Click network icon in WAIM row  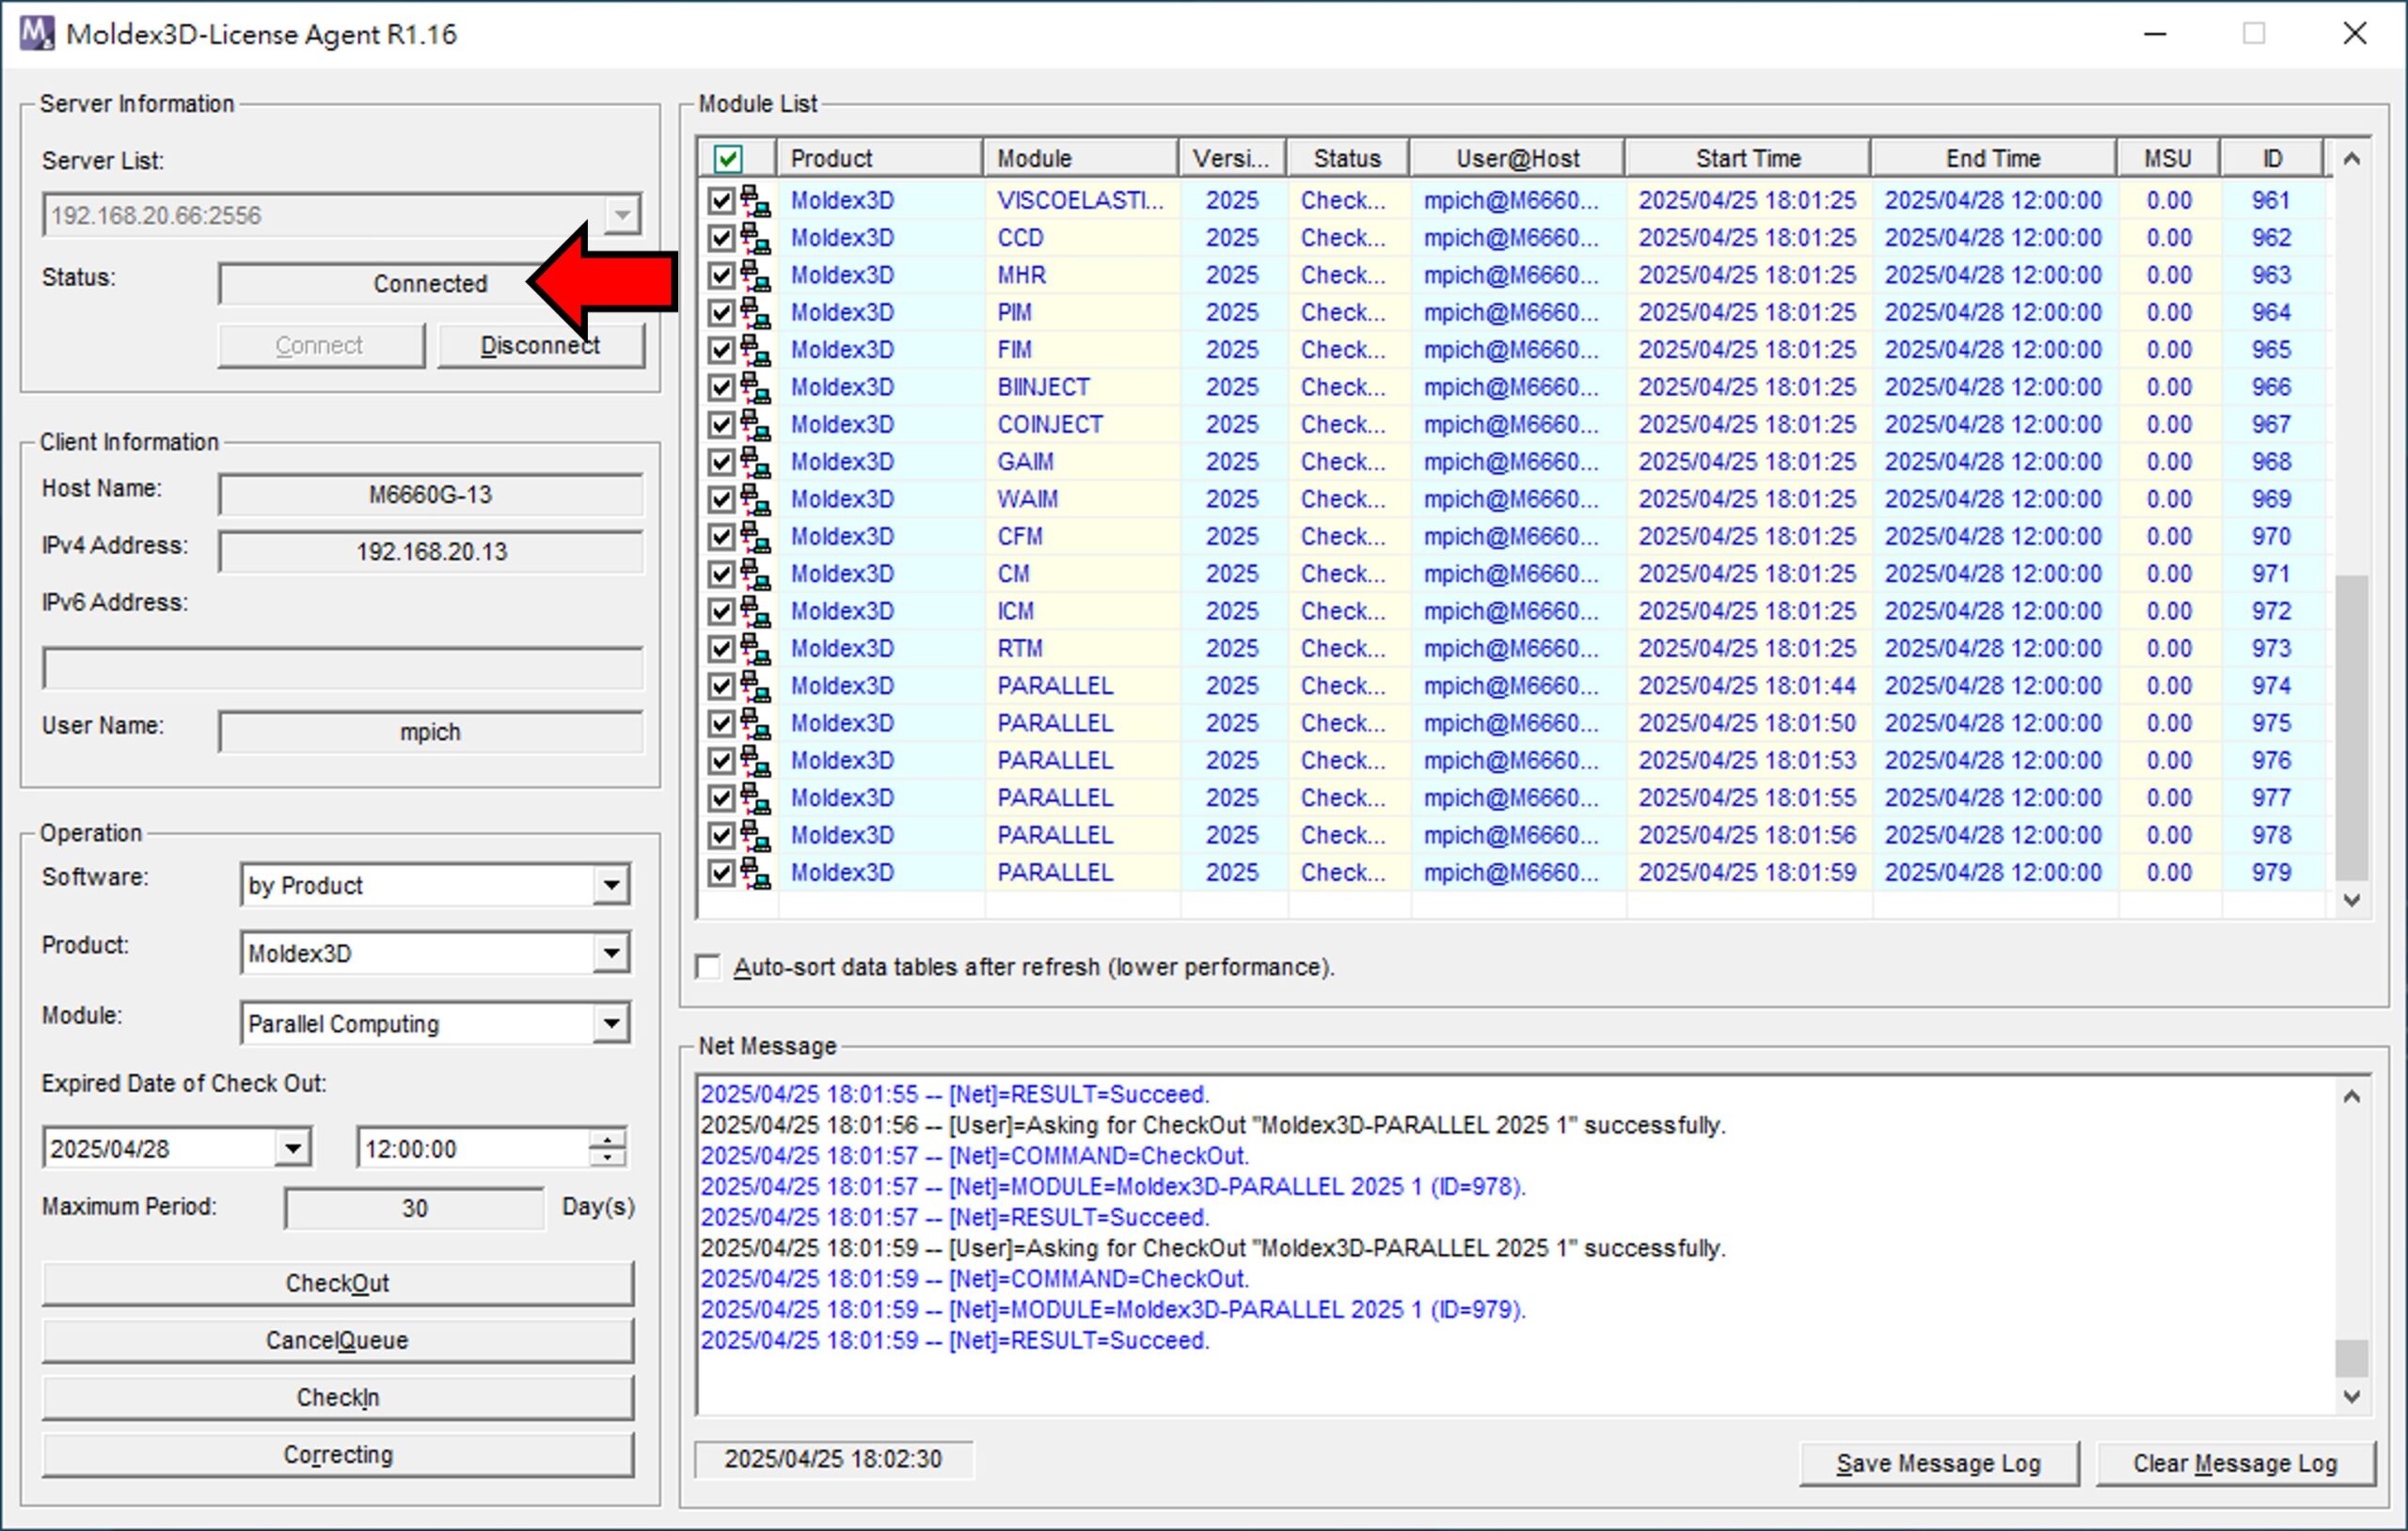[756, 499]
